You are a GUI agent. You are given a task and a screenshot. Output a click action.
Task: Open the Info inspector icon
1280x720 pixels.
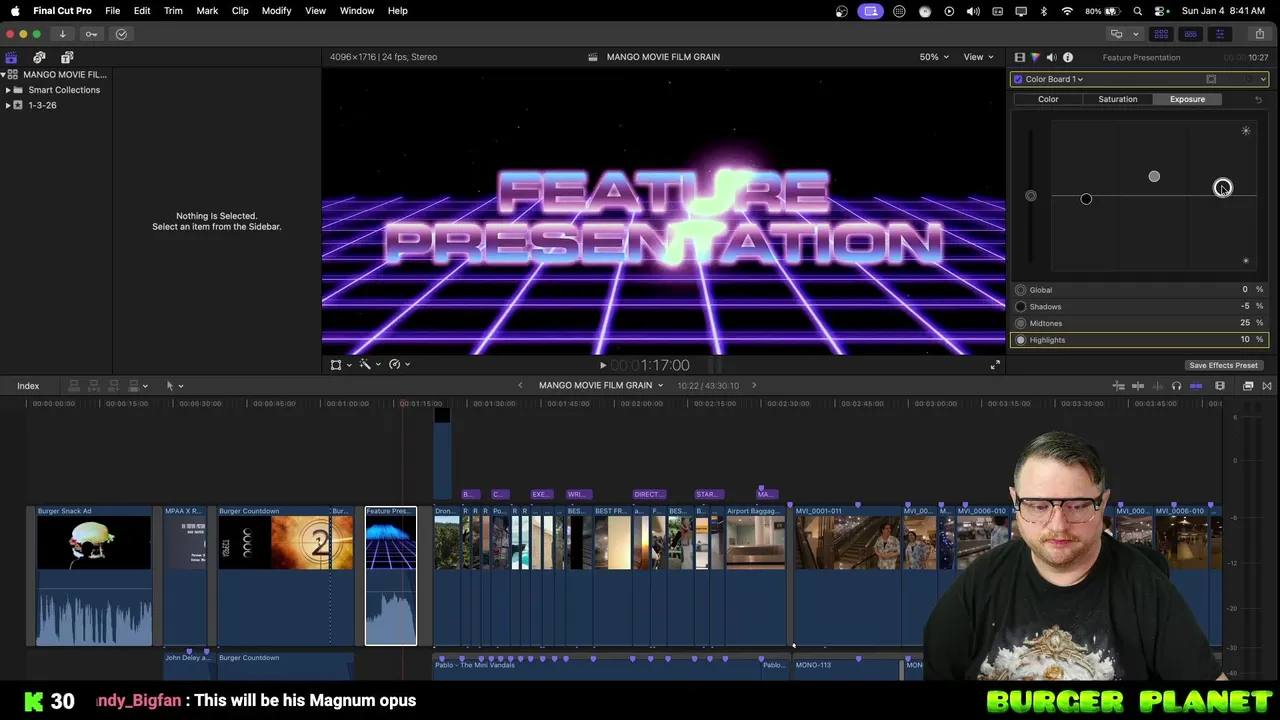(x=1067, y=57)
